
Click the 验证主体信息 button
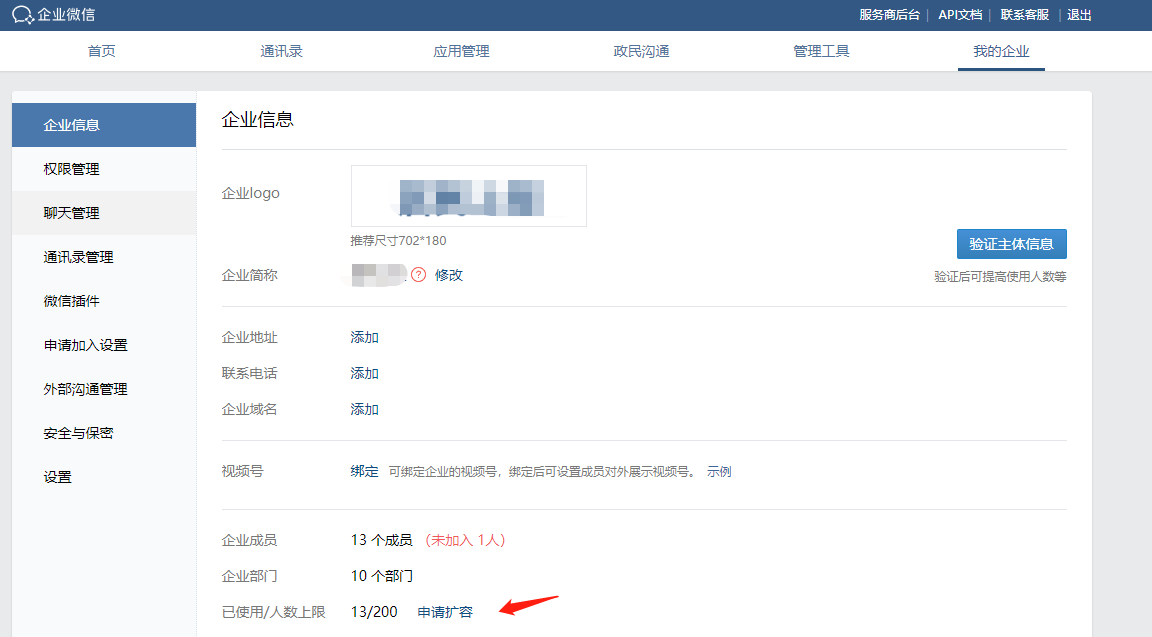[x=1011, y=244]
